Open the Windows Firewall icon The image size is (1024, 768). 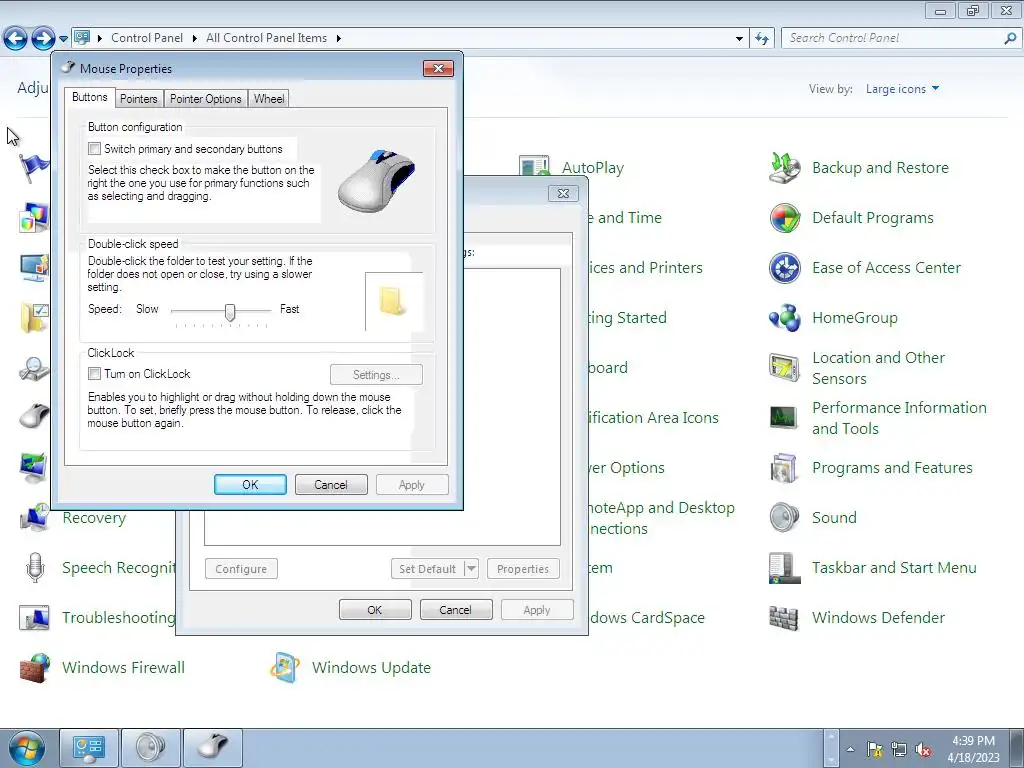click(x=35, y=668)
